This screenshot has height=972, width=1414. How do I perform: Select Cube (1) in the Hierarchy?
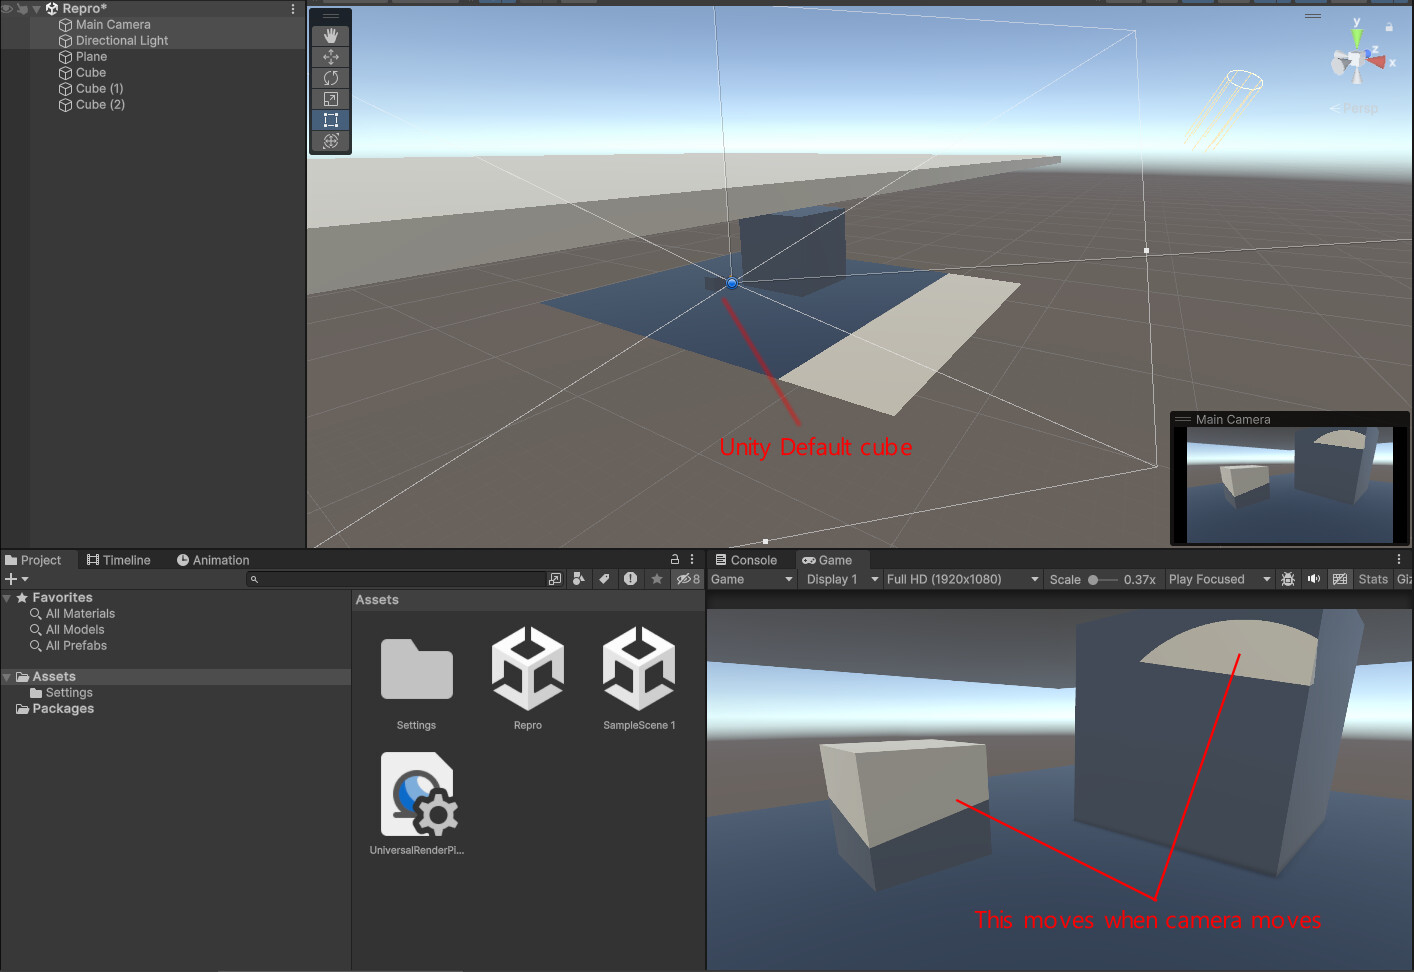(x=99, y=88)
